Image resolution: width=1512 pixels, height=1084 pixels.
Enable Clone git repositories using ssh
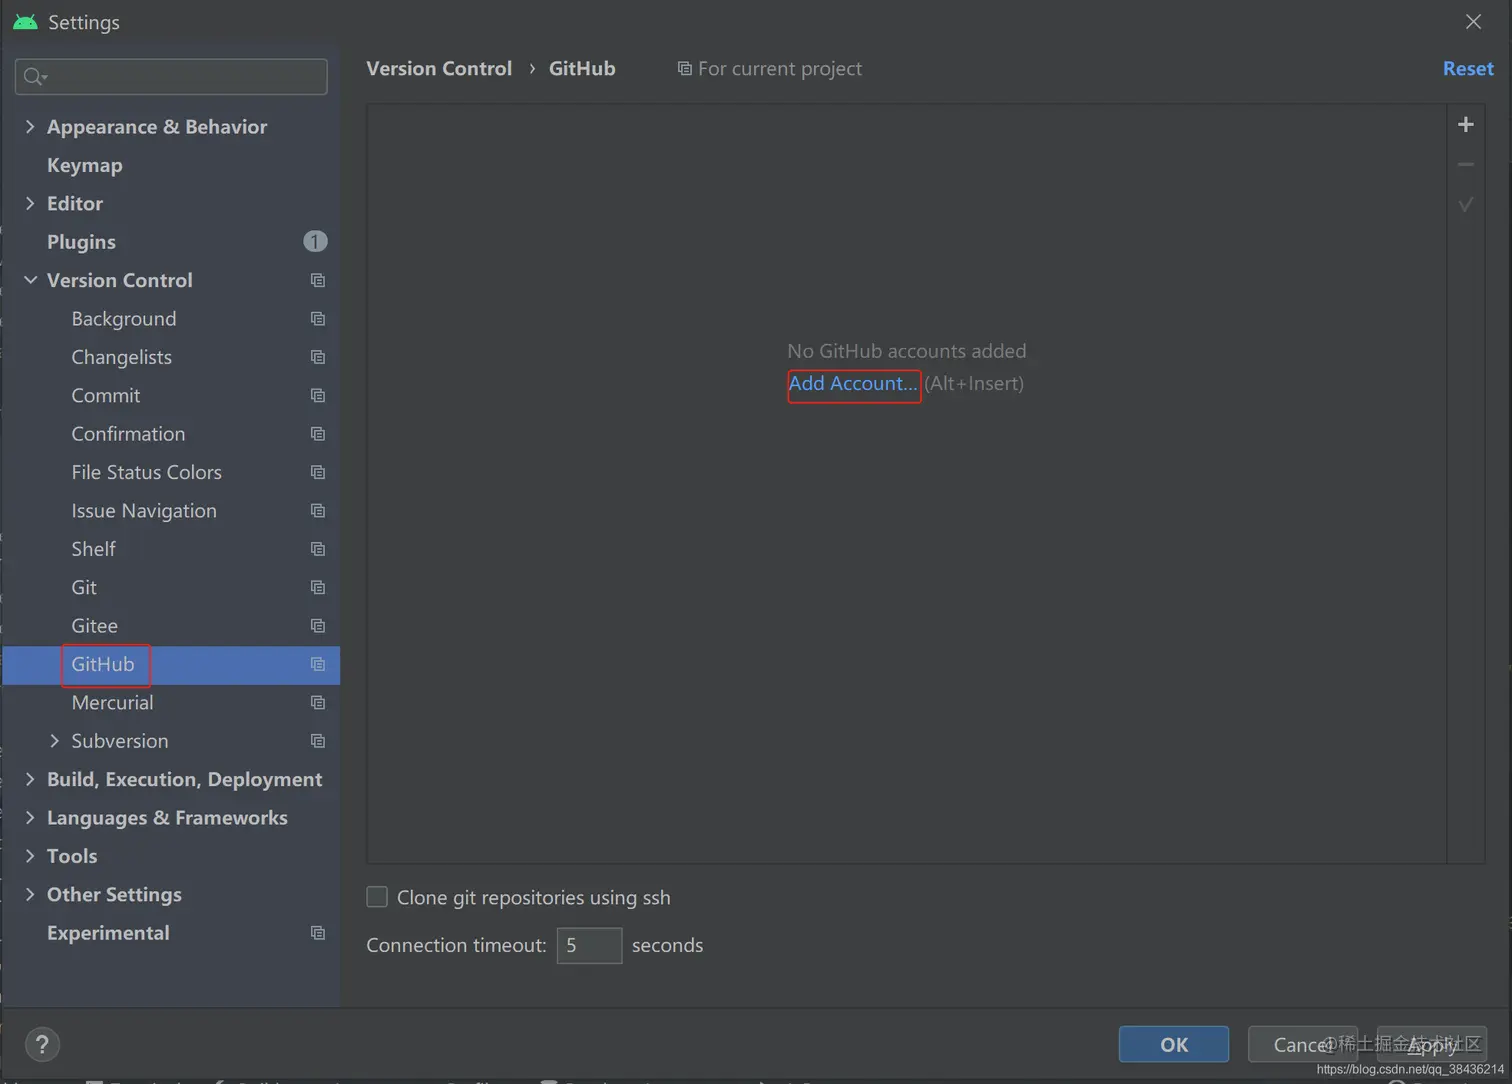377,897
